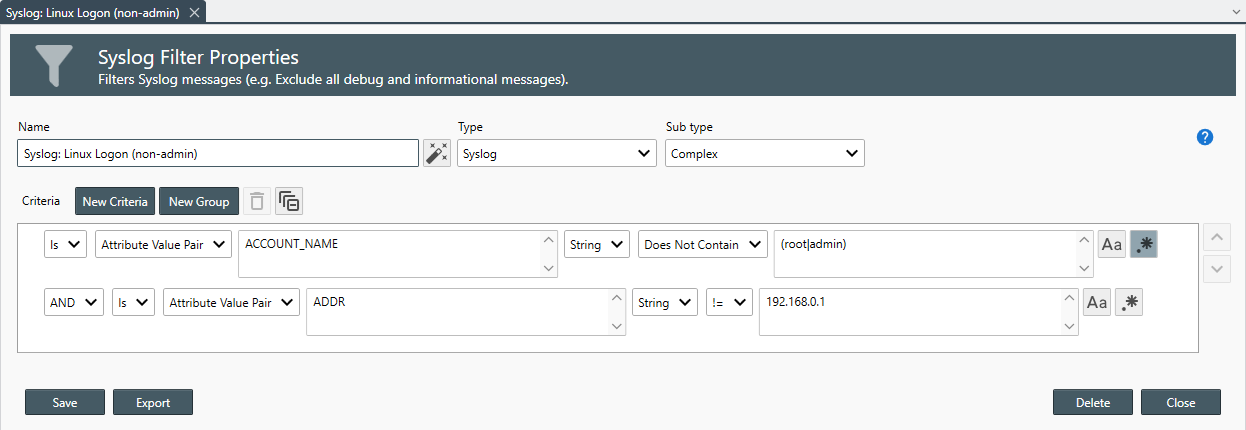The height and width of the screenshot is (430, 1246).
Task: Move criteria down with the down arrow
Action: 1217,268
